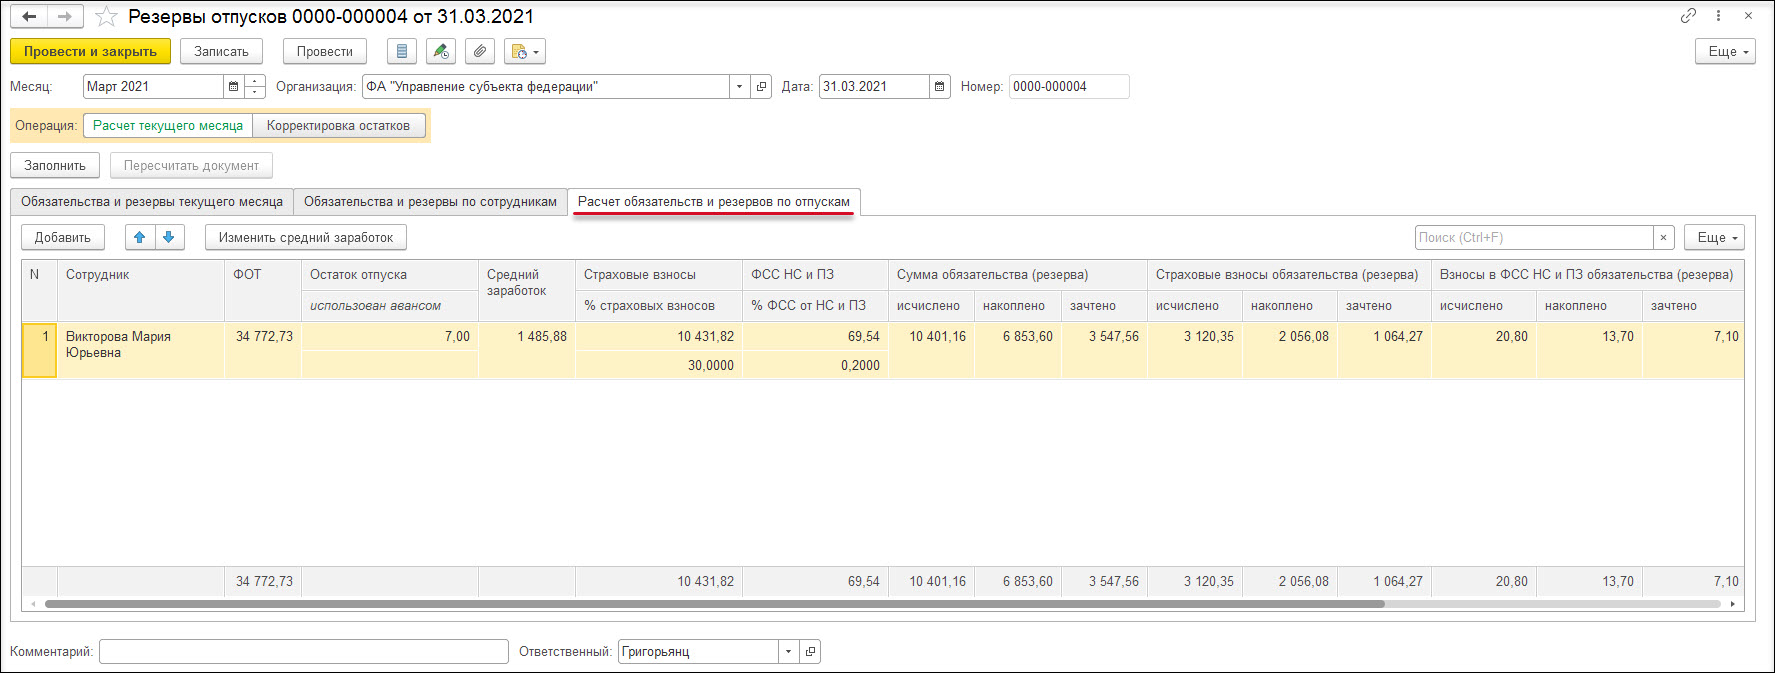Focus the Месяц input field

click(153, 87)
